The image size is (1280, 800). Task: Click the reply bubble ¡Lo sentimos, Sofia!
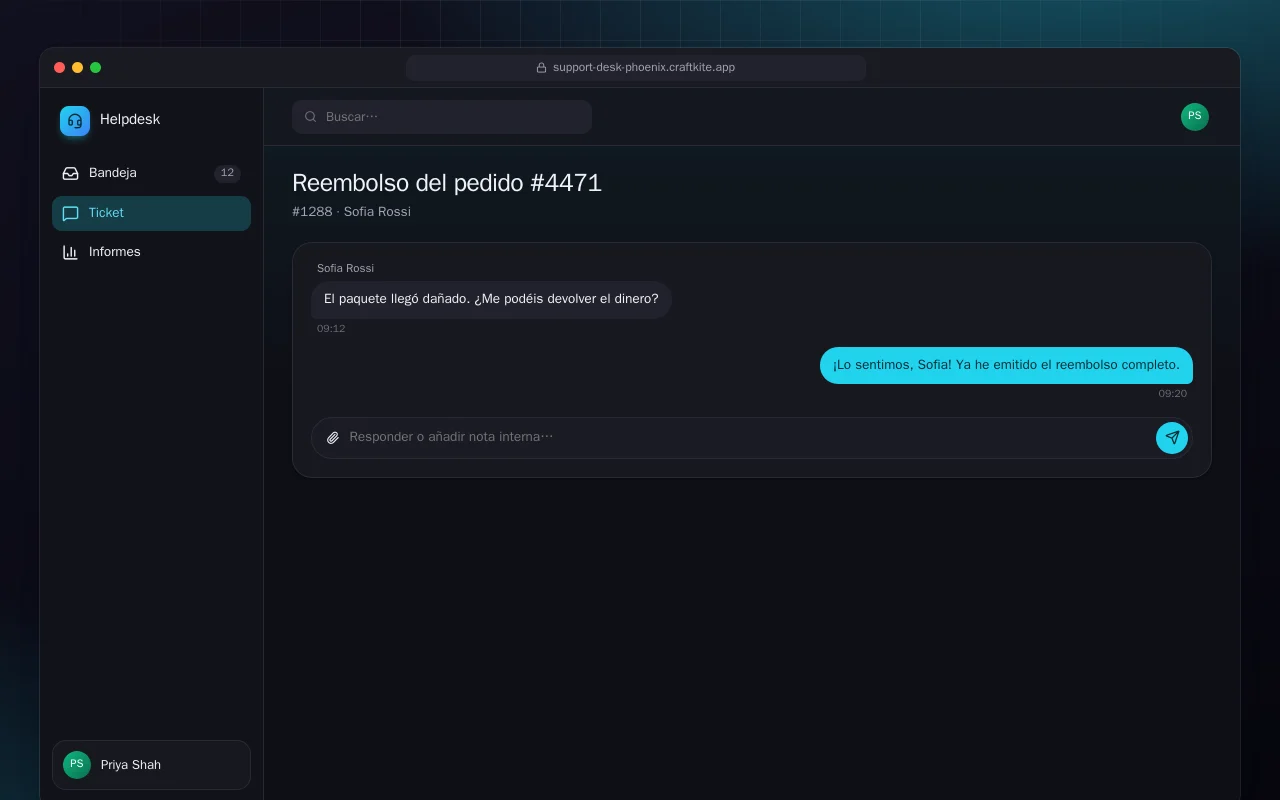tap(1006, 365)
